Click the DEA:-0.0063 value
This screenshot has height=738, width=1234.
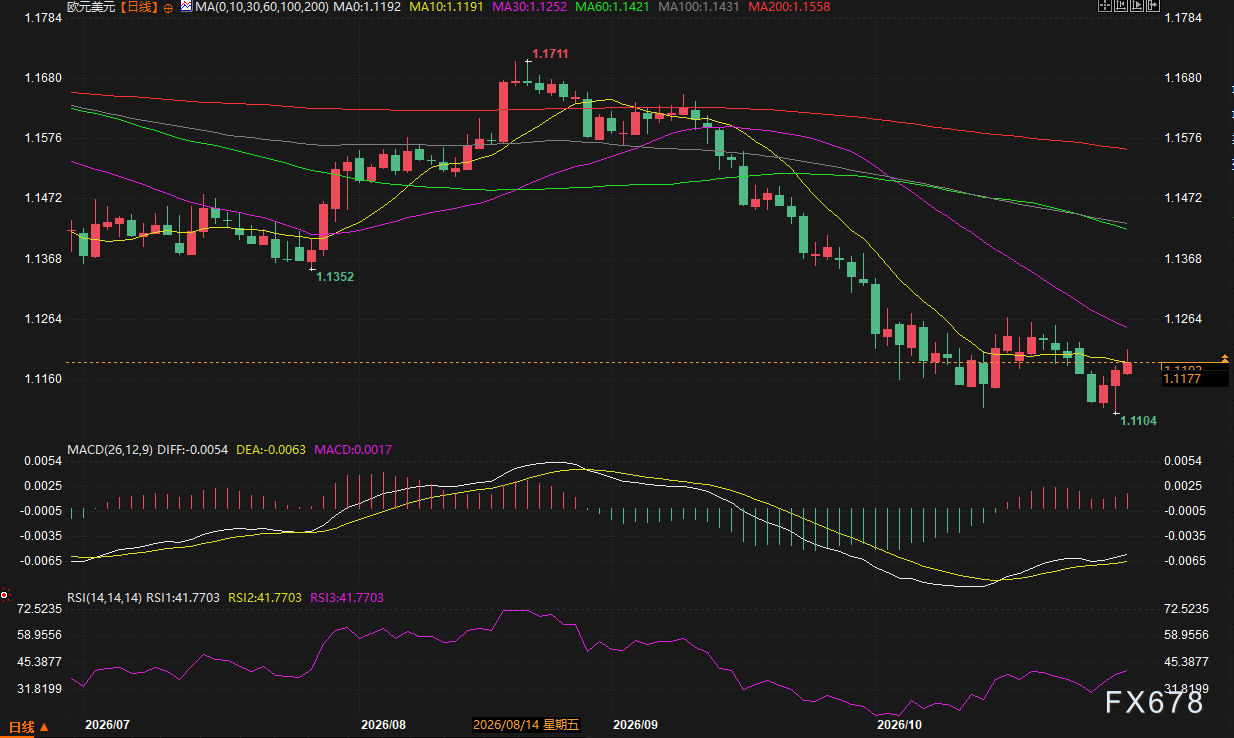click(273, 450)
